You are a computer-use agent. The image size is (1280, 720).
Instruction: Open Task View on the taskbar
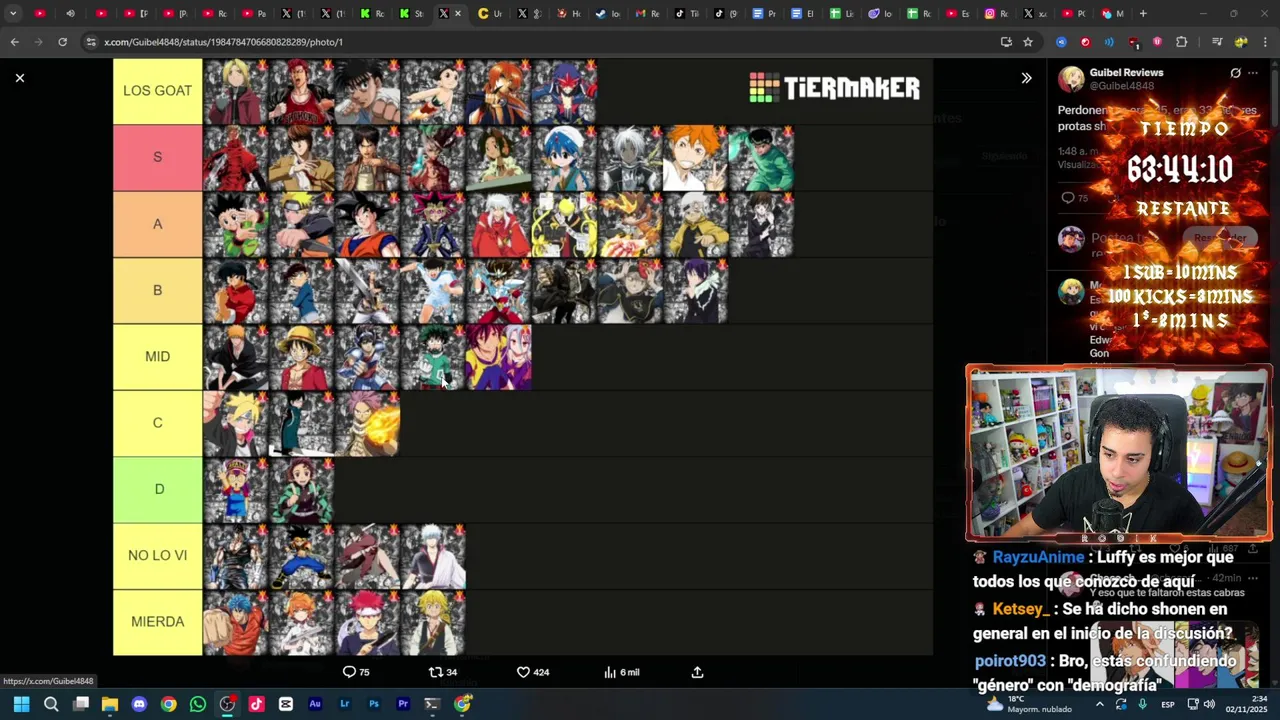81,704
